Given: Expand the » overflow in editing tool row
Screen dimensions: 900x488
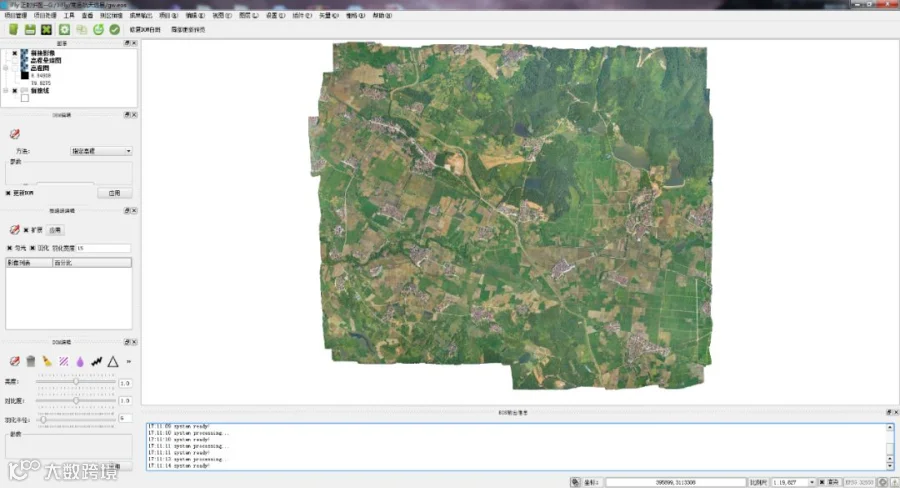Looking at the screenshot, I should pos(129,361).
